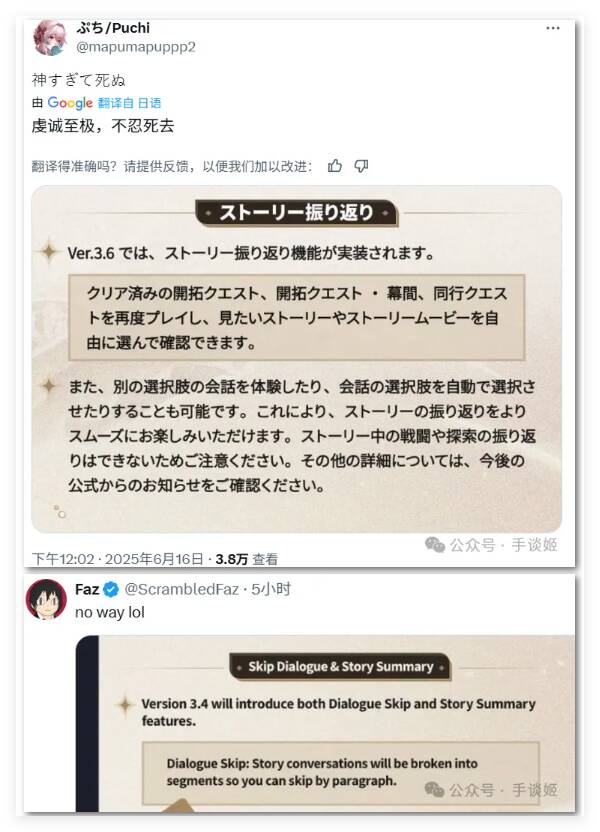Click the 下午12:02 · 2025年6月16日 timestamp

(117, 559)
